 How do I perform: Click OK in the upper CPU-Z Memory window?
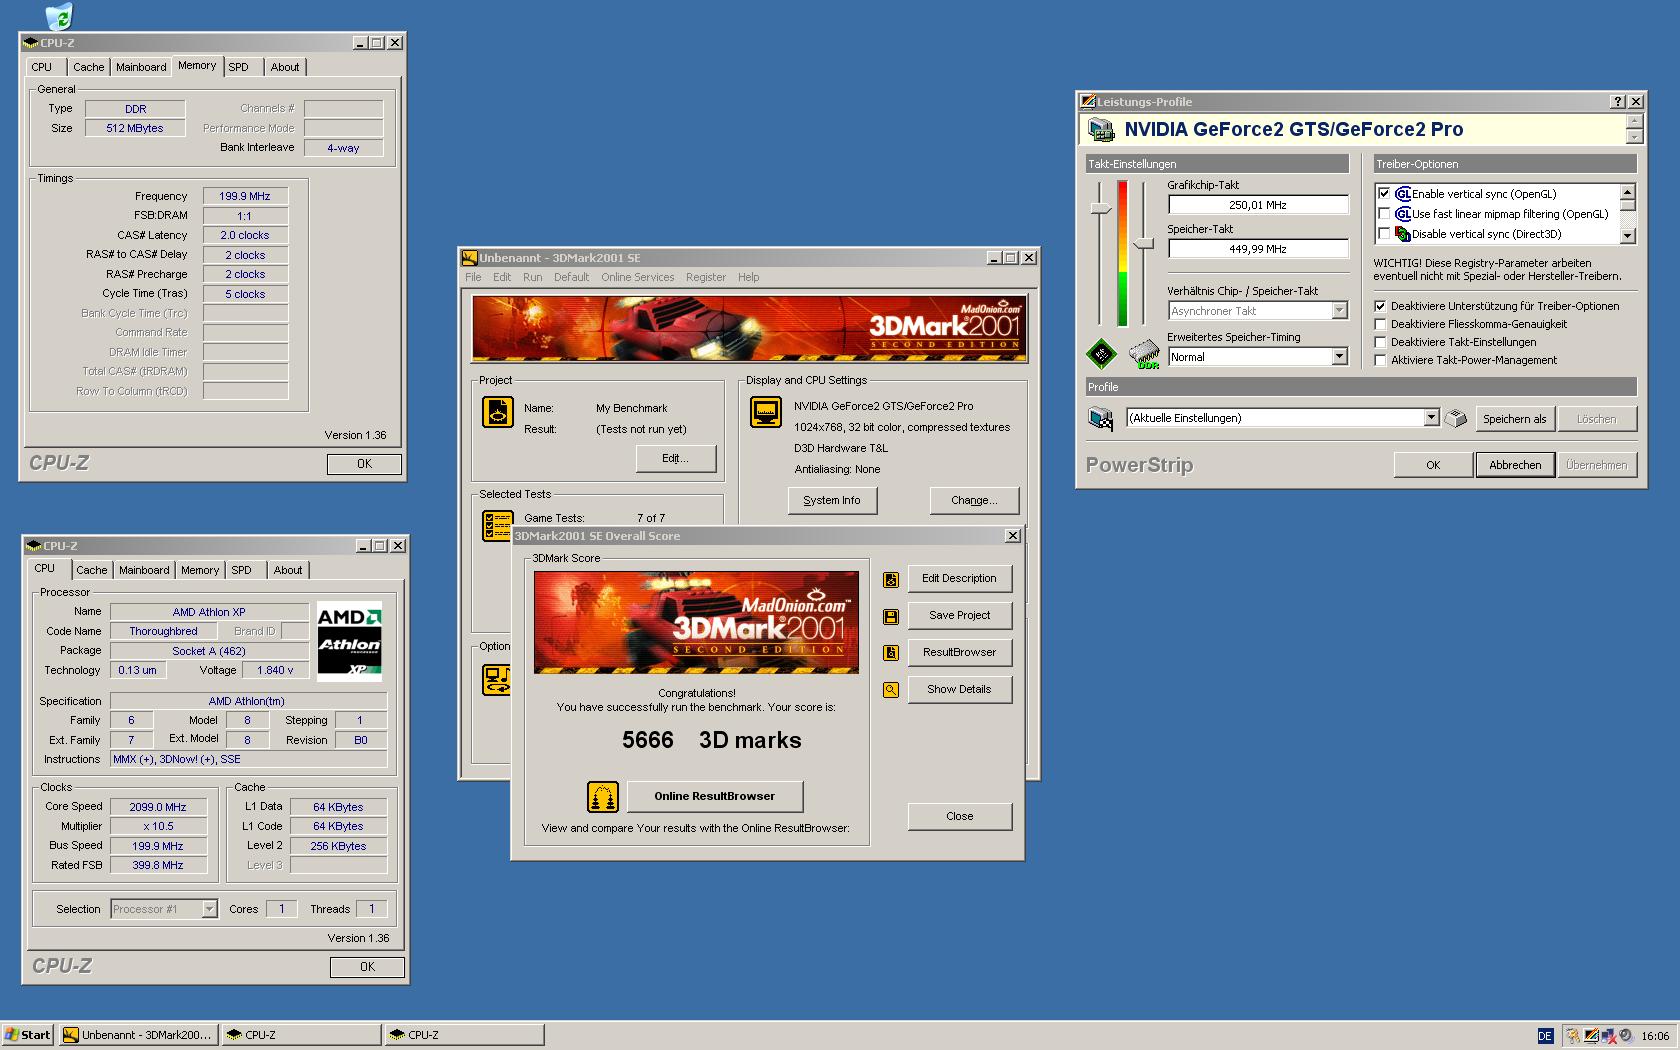[x=364, y=464]
